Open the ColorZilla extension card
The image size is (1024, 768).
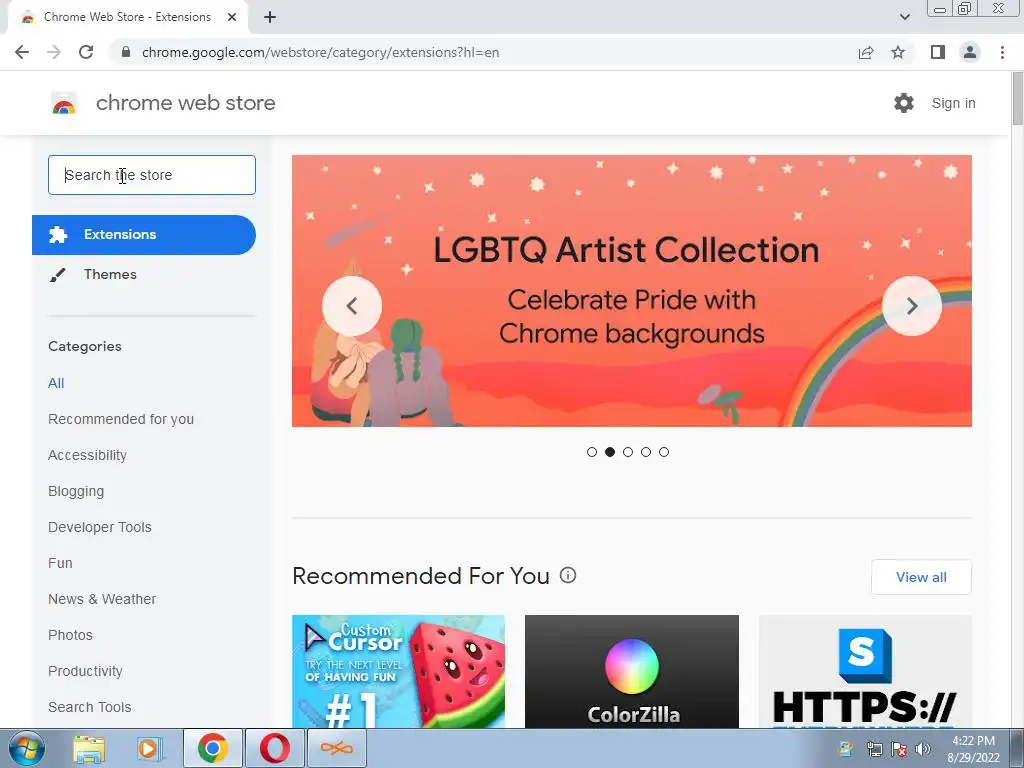632,672
